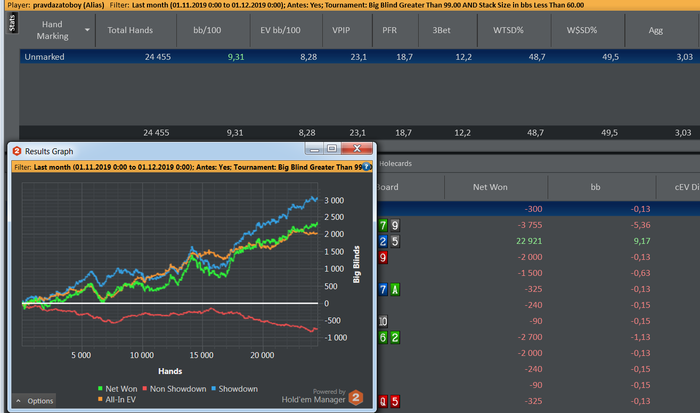700x413 pixels.
Task: Click 48,7 WTSD% value in Unmarked row
Action: tap(537, 57)
